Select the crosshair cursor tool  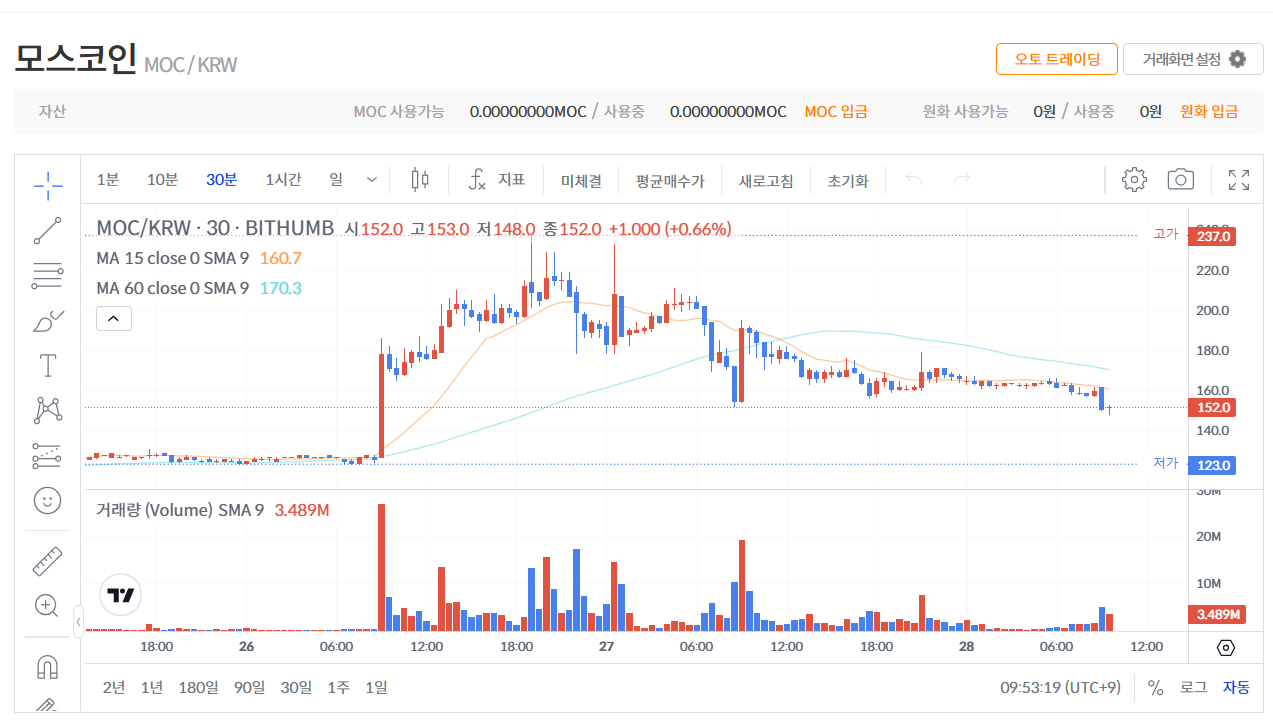[x=47, y=184]
